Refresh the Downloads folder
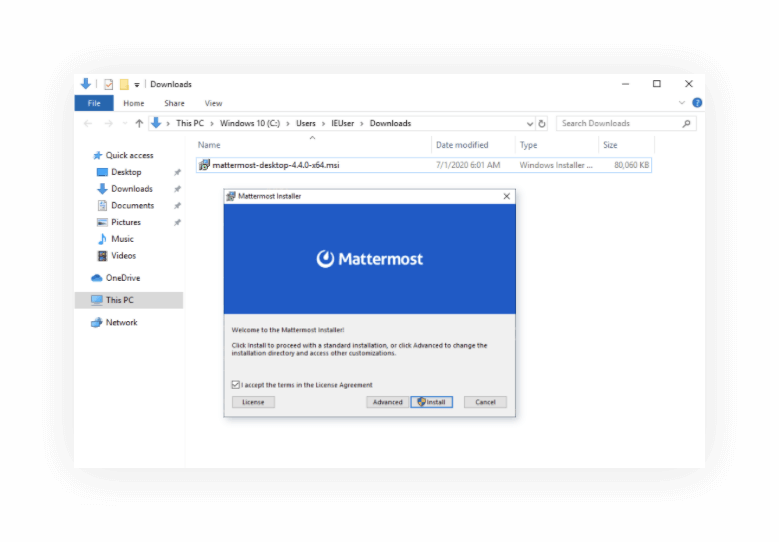The width and height of the screenshot is (779, 542). [x=542, y=124]
